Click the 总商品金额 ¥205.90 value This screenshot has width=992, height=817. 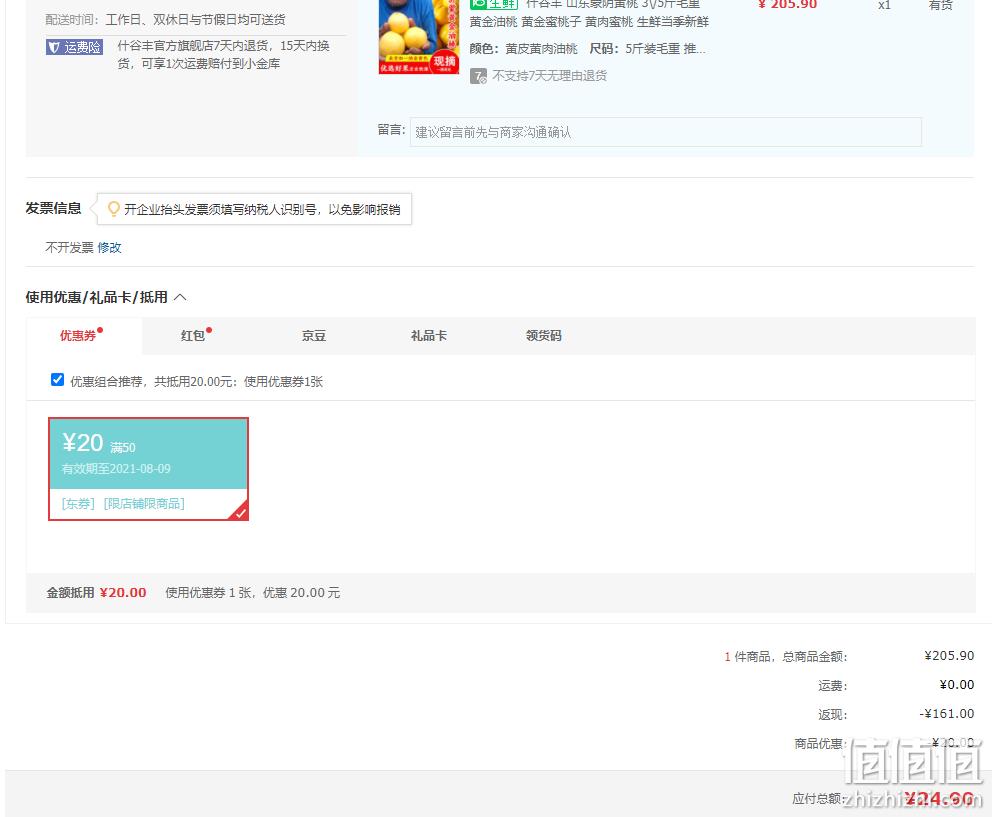pyautogui.click(x=949, y=656)
